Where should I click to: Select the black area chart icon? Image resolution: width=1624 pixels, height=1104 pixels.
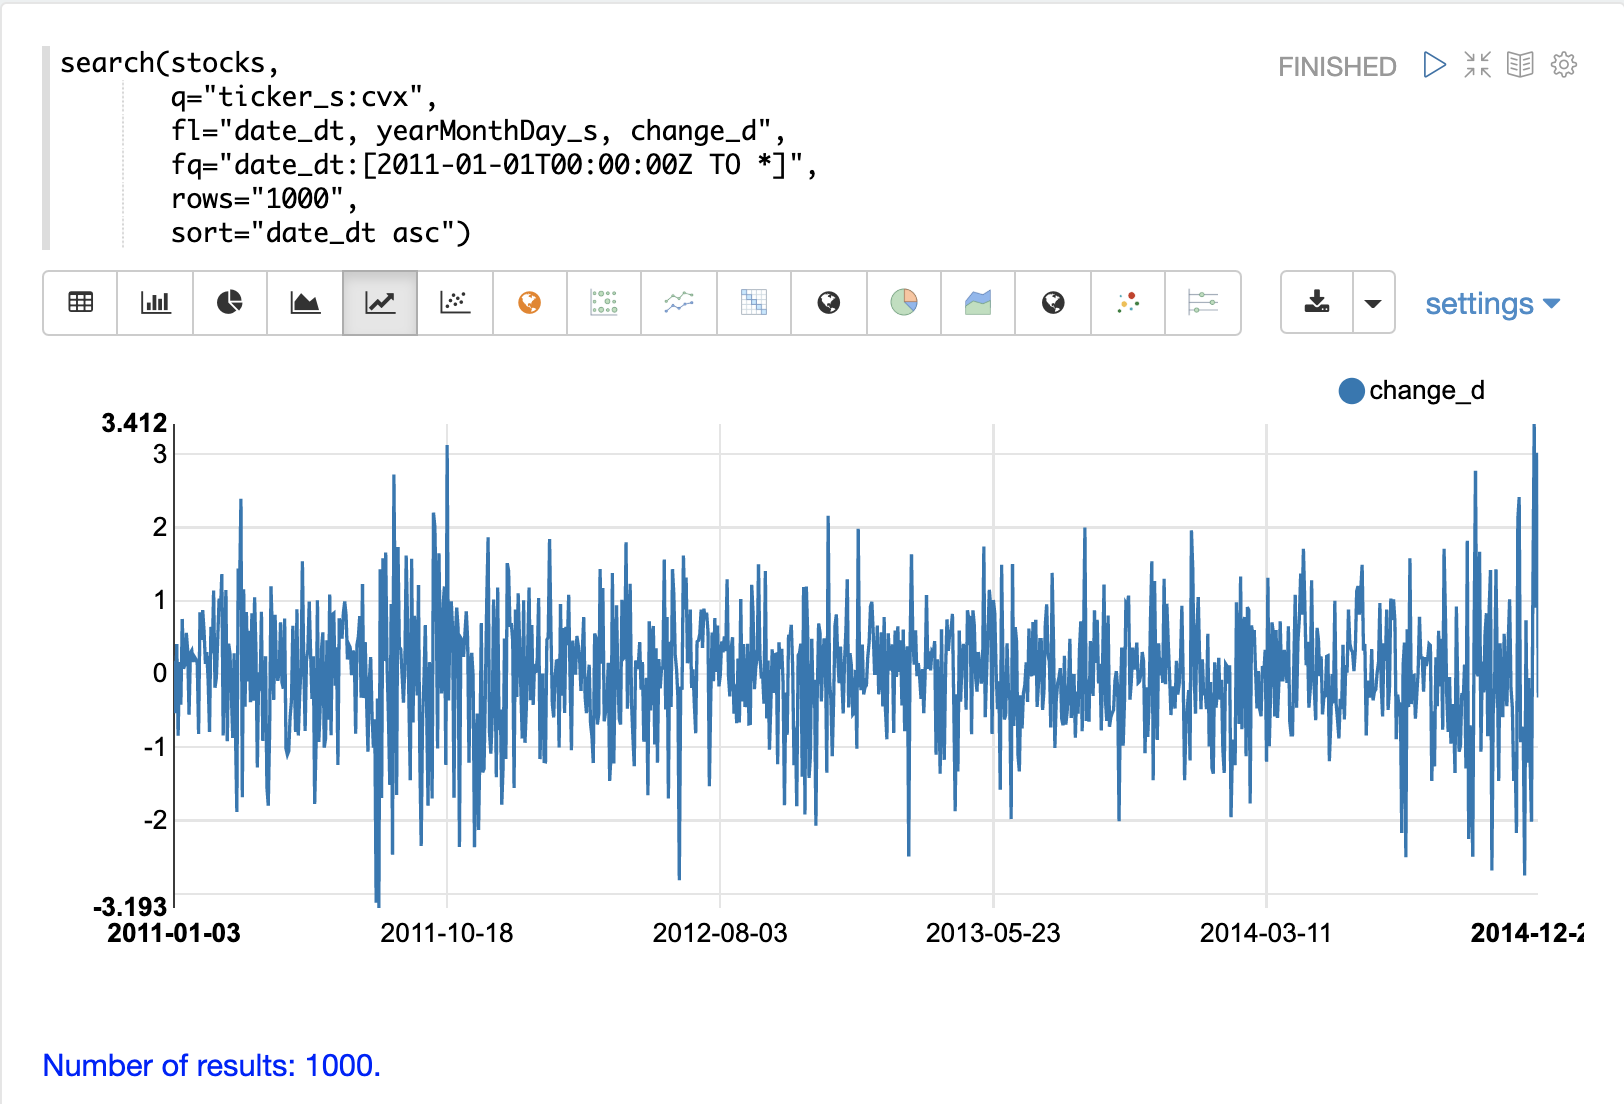[305, 302]
